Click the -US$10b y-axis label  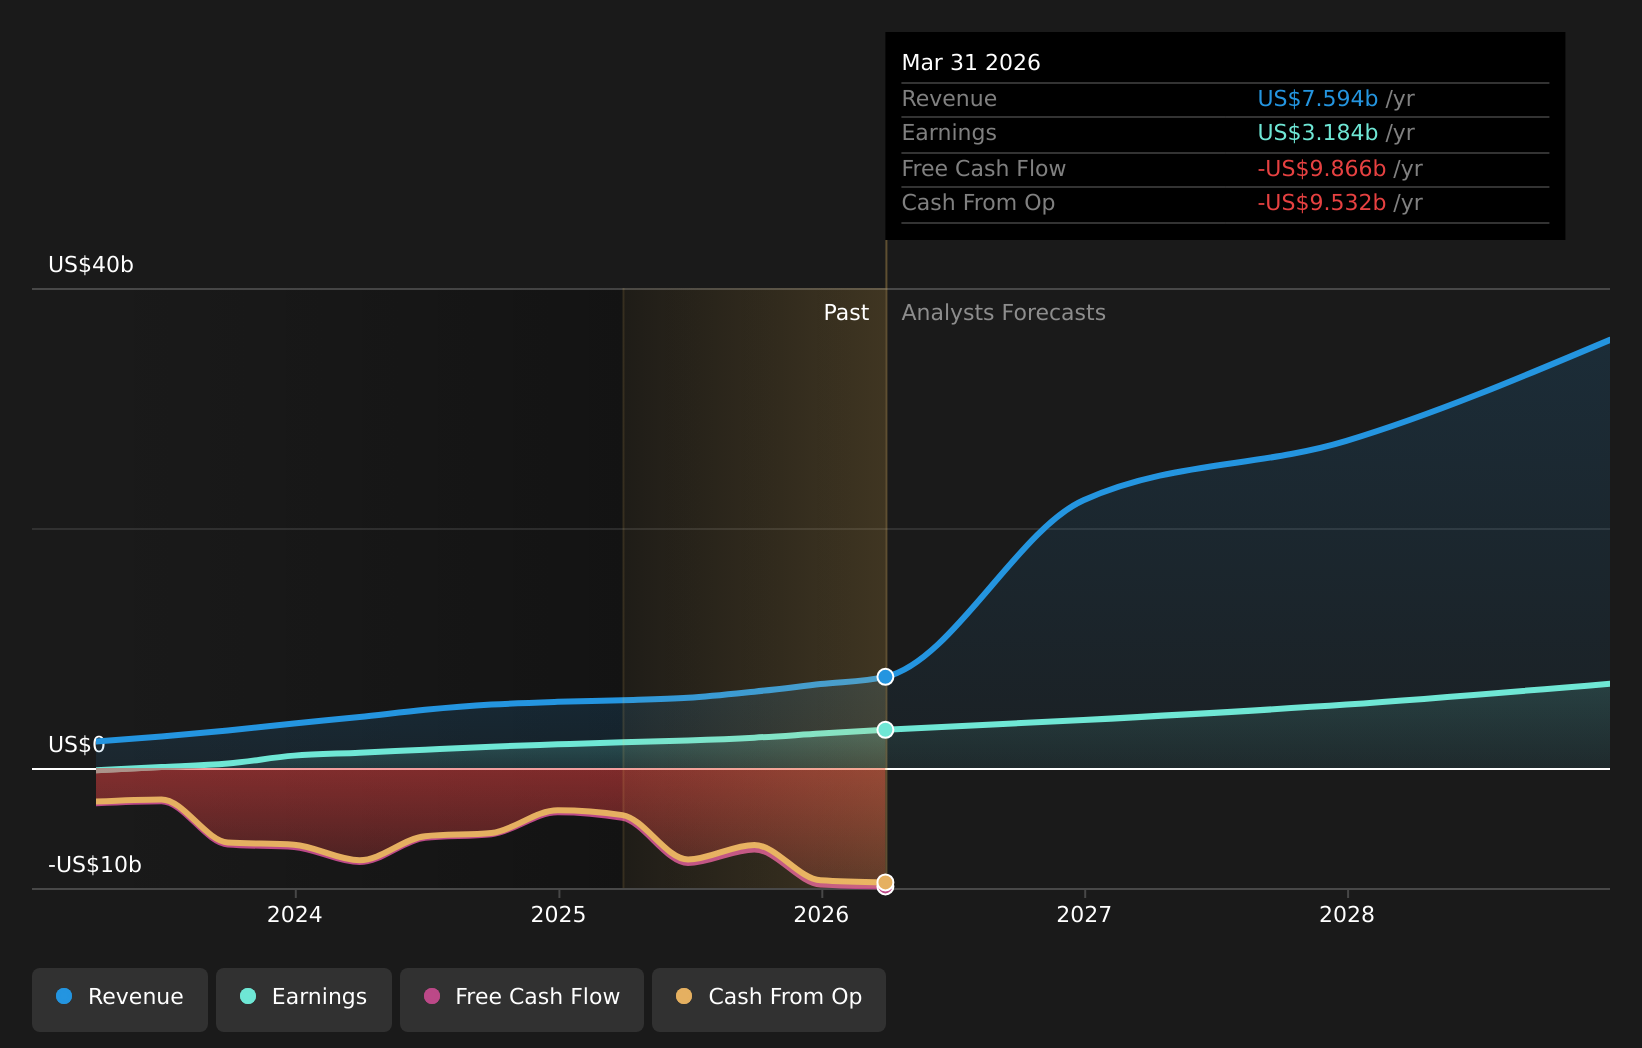tap(95, 865)
